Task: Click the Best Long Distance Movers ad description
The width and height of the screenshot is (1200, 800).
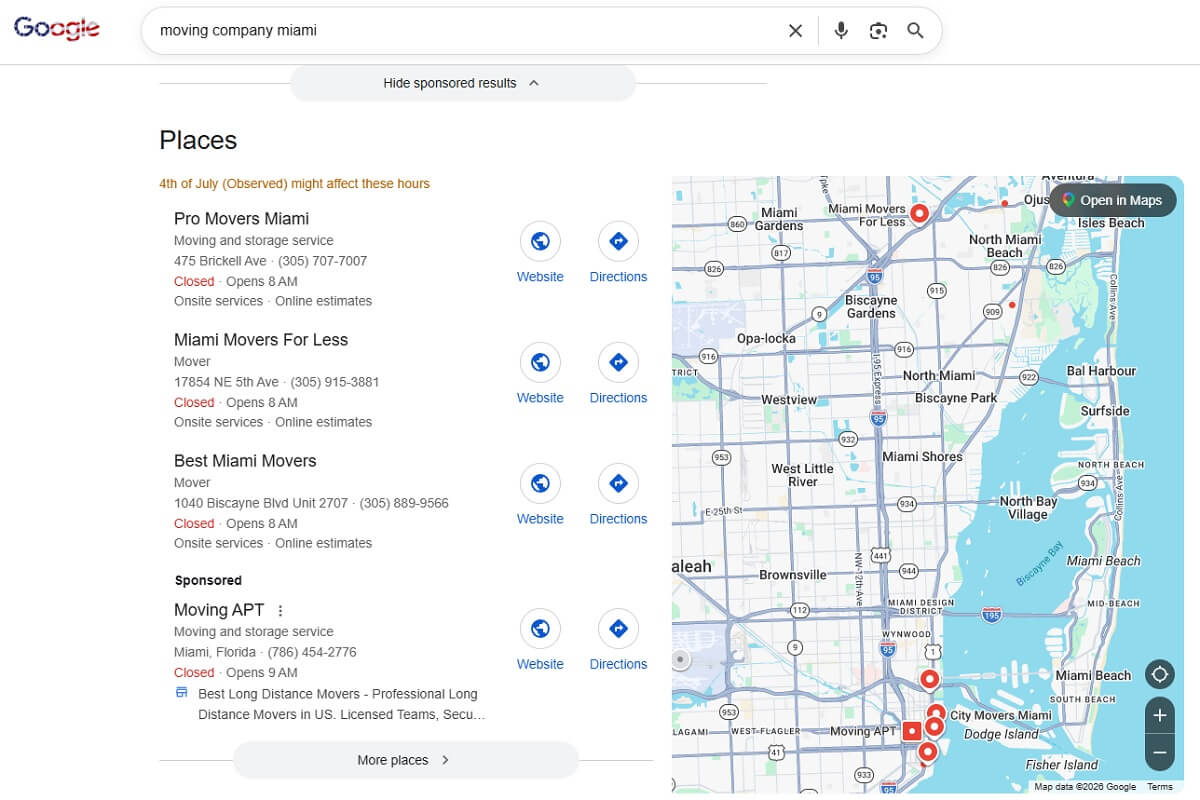Action: pyautogui.click(x=341, y=704)
